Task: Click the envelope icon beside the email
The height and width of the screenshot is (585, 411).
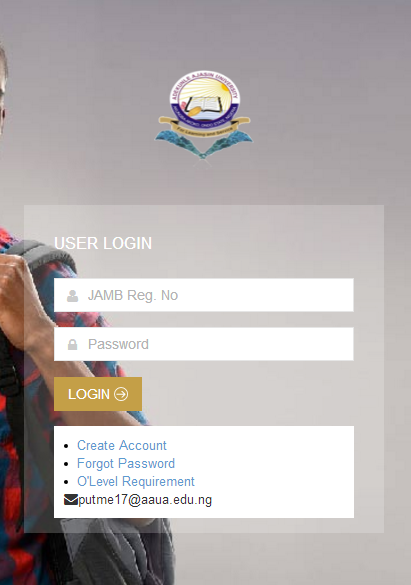Action: 70,500
